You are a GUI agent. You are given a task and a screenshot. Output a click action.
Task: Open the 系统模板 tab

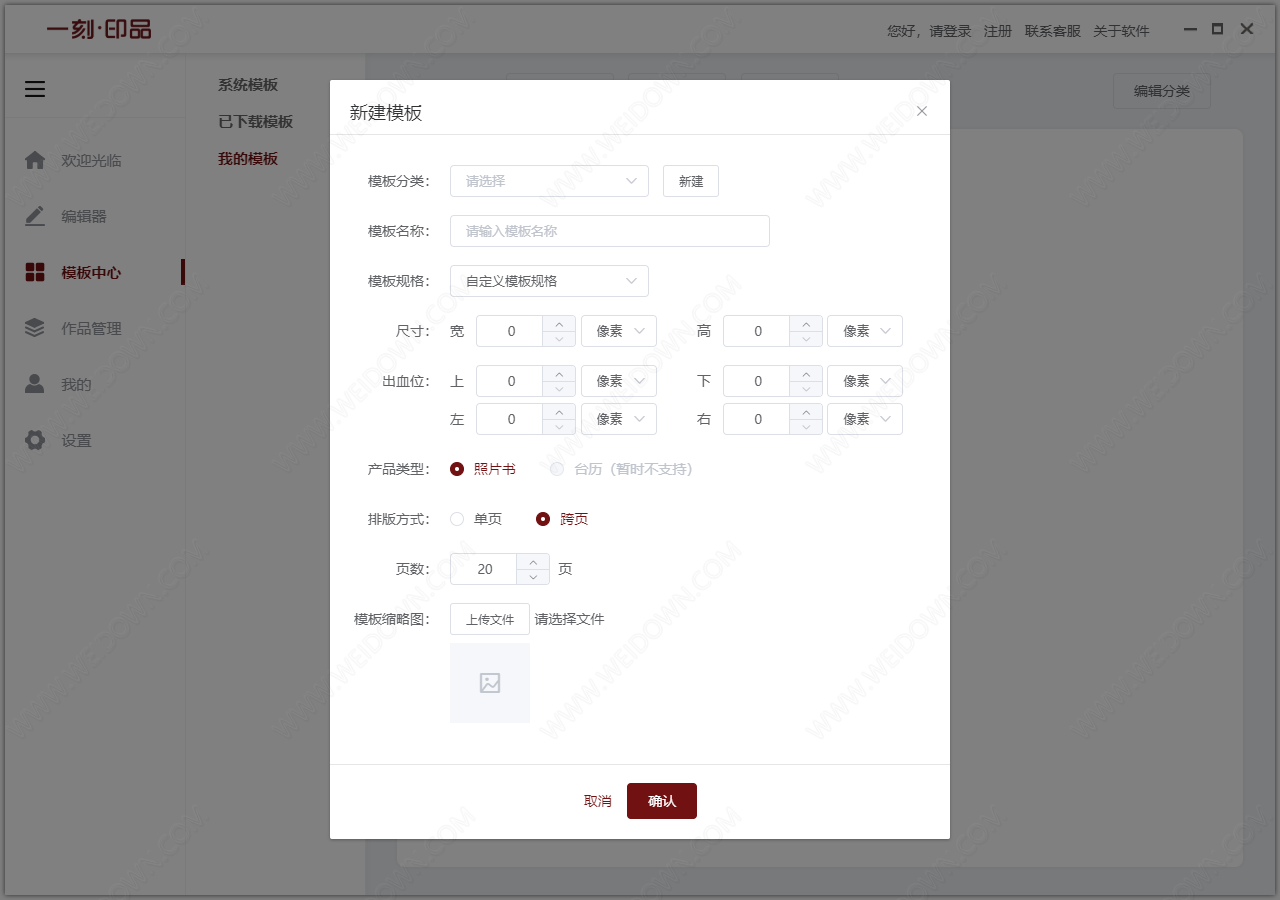pyautogui.click(x=248, y=85)
